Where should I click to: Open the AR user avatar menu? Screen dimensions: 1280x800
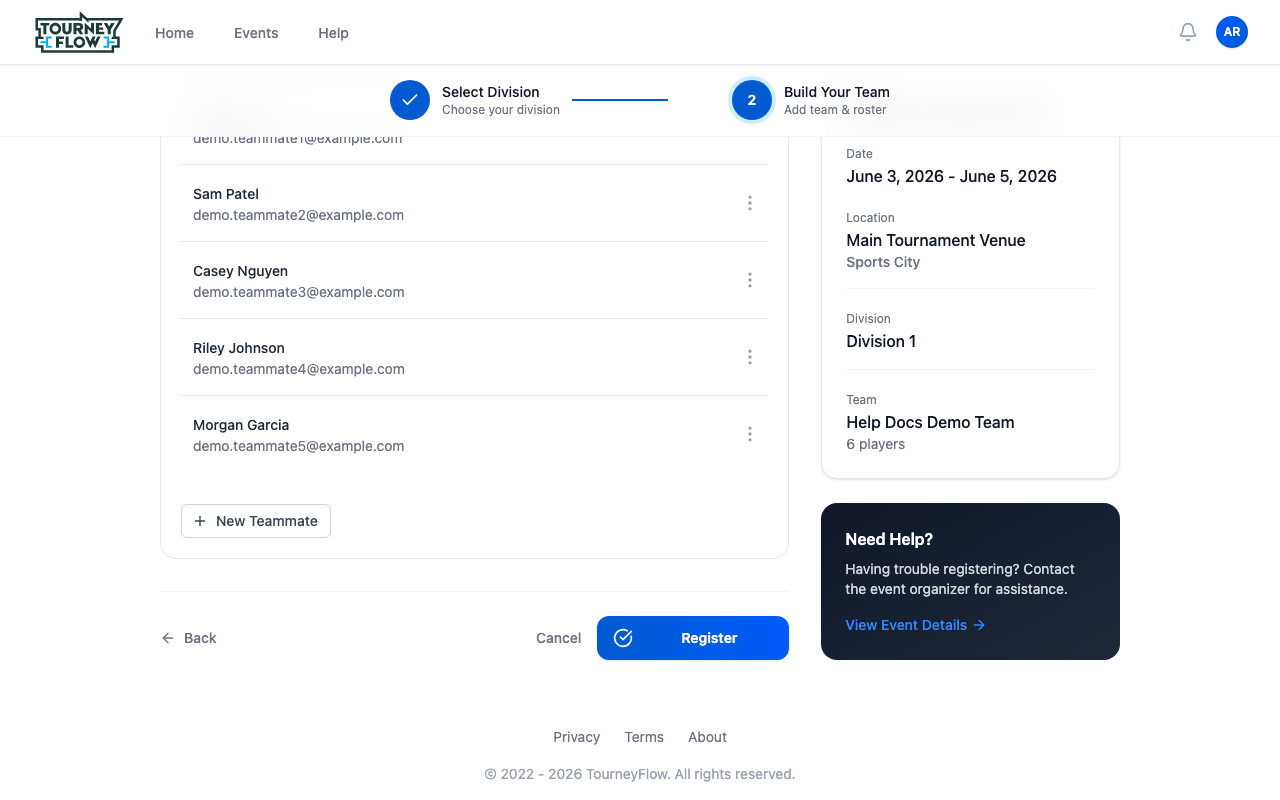[x=1232, y=32]
